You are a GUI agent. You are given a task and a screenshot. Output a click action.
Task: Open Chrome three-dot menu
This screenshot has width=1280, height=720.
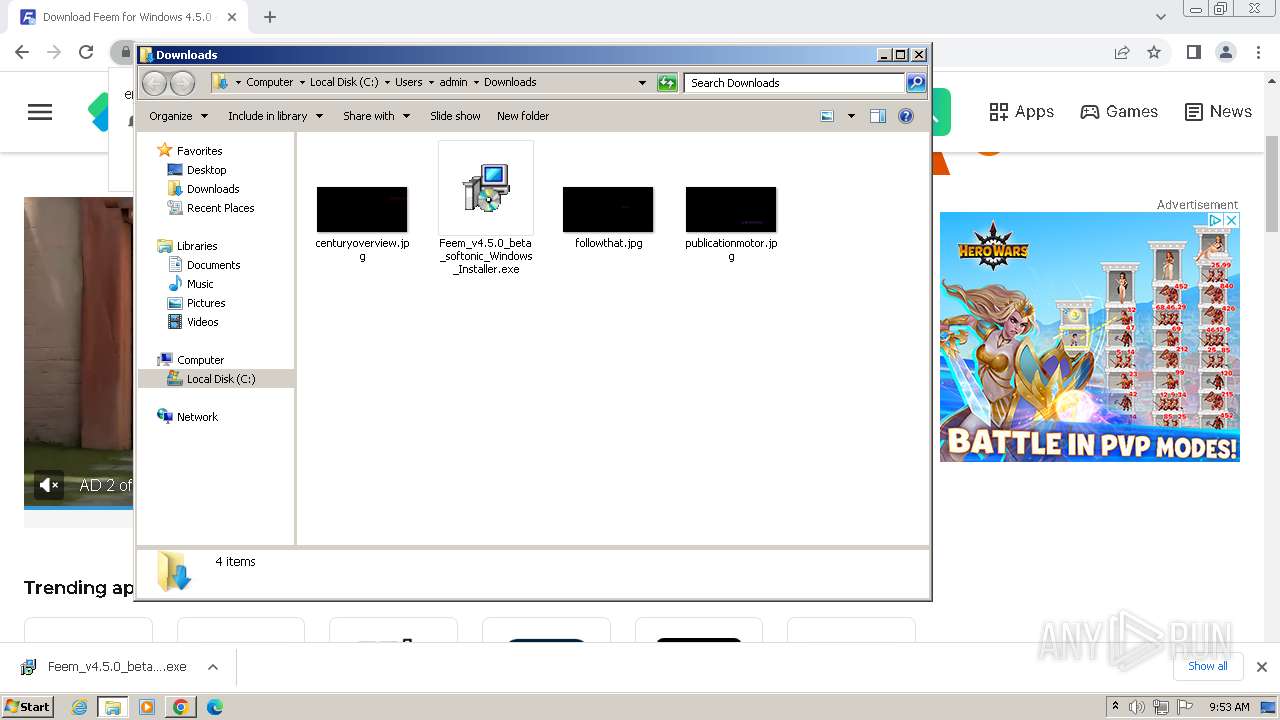tap(1256, 52)
